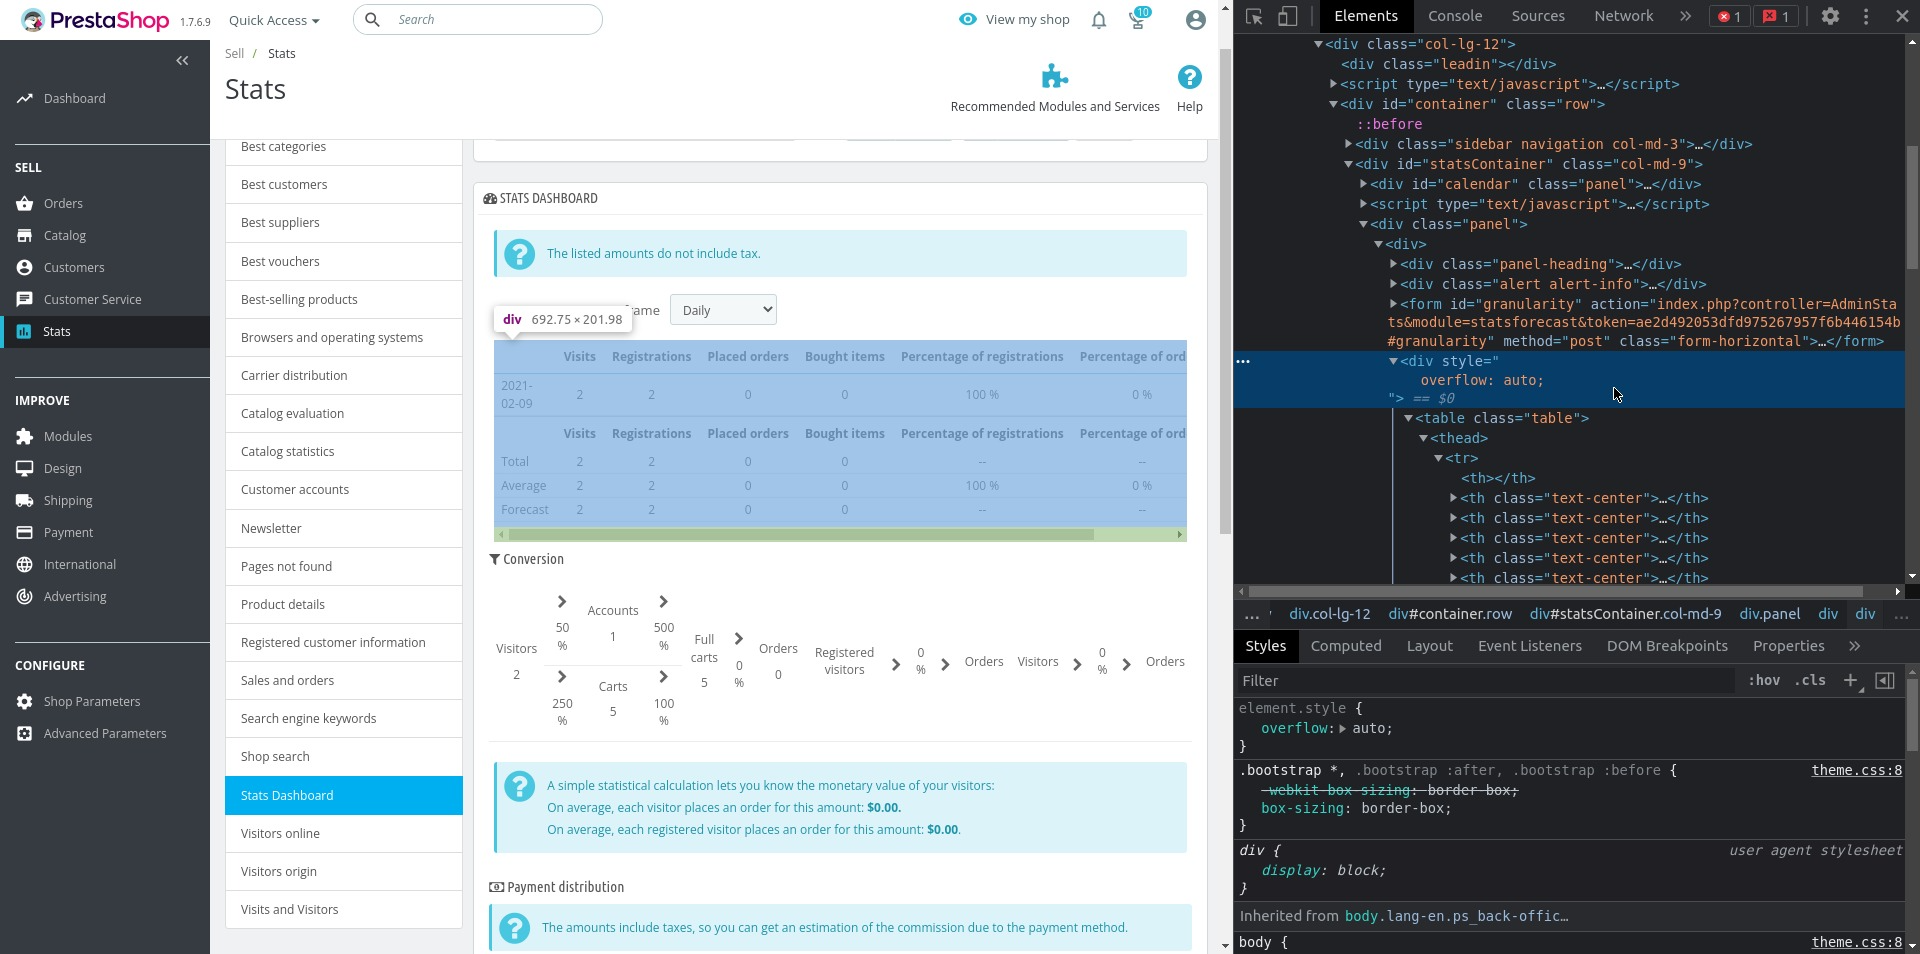Change the time frame using the Daily dropdown
Viewport: 1920px width, 954px height.
pos(722,310)
